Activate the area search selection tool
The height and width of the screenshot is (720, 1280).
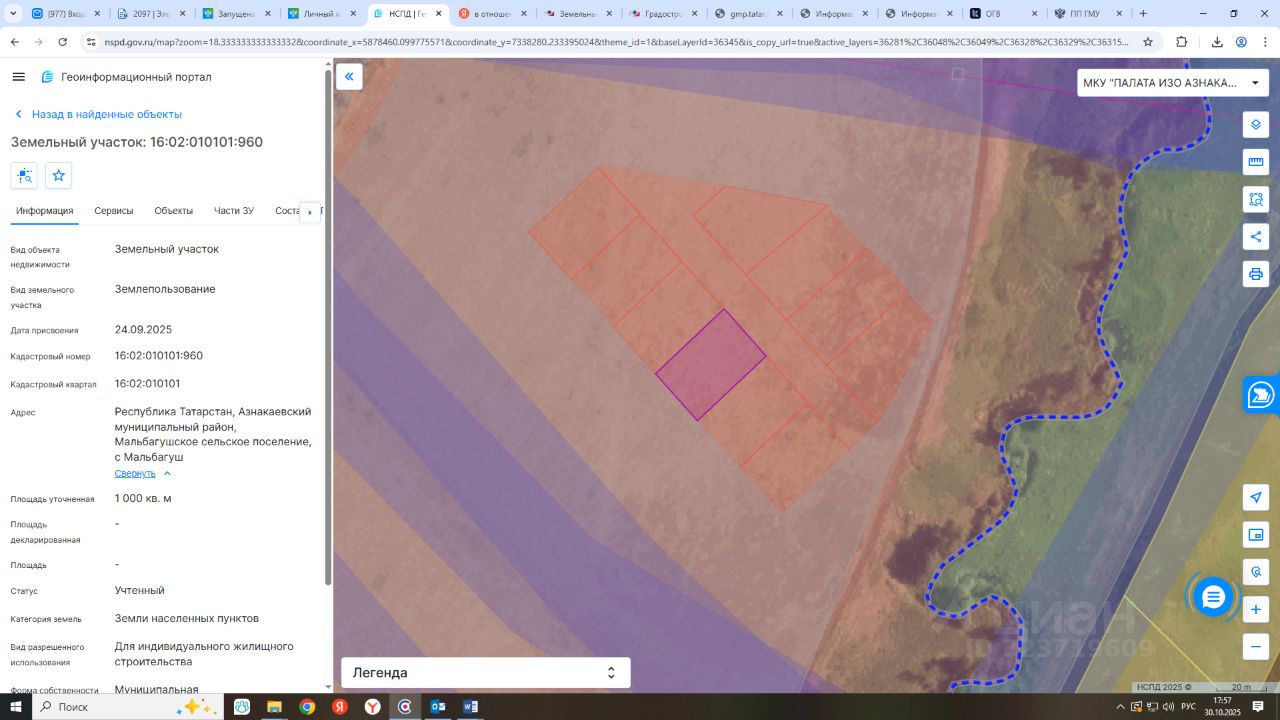(1256, 199)
